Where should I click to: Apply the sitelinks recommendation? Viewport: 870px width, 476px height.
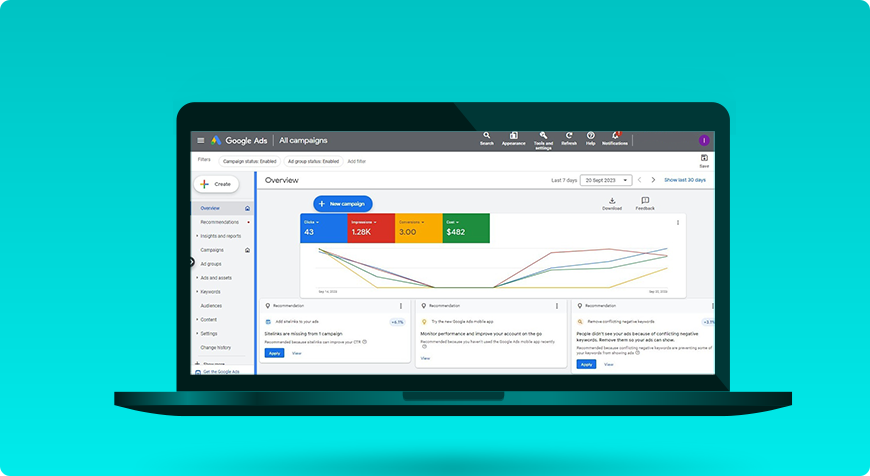[x=274, y=353]
